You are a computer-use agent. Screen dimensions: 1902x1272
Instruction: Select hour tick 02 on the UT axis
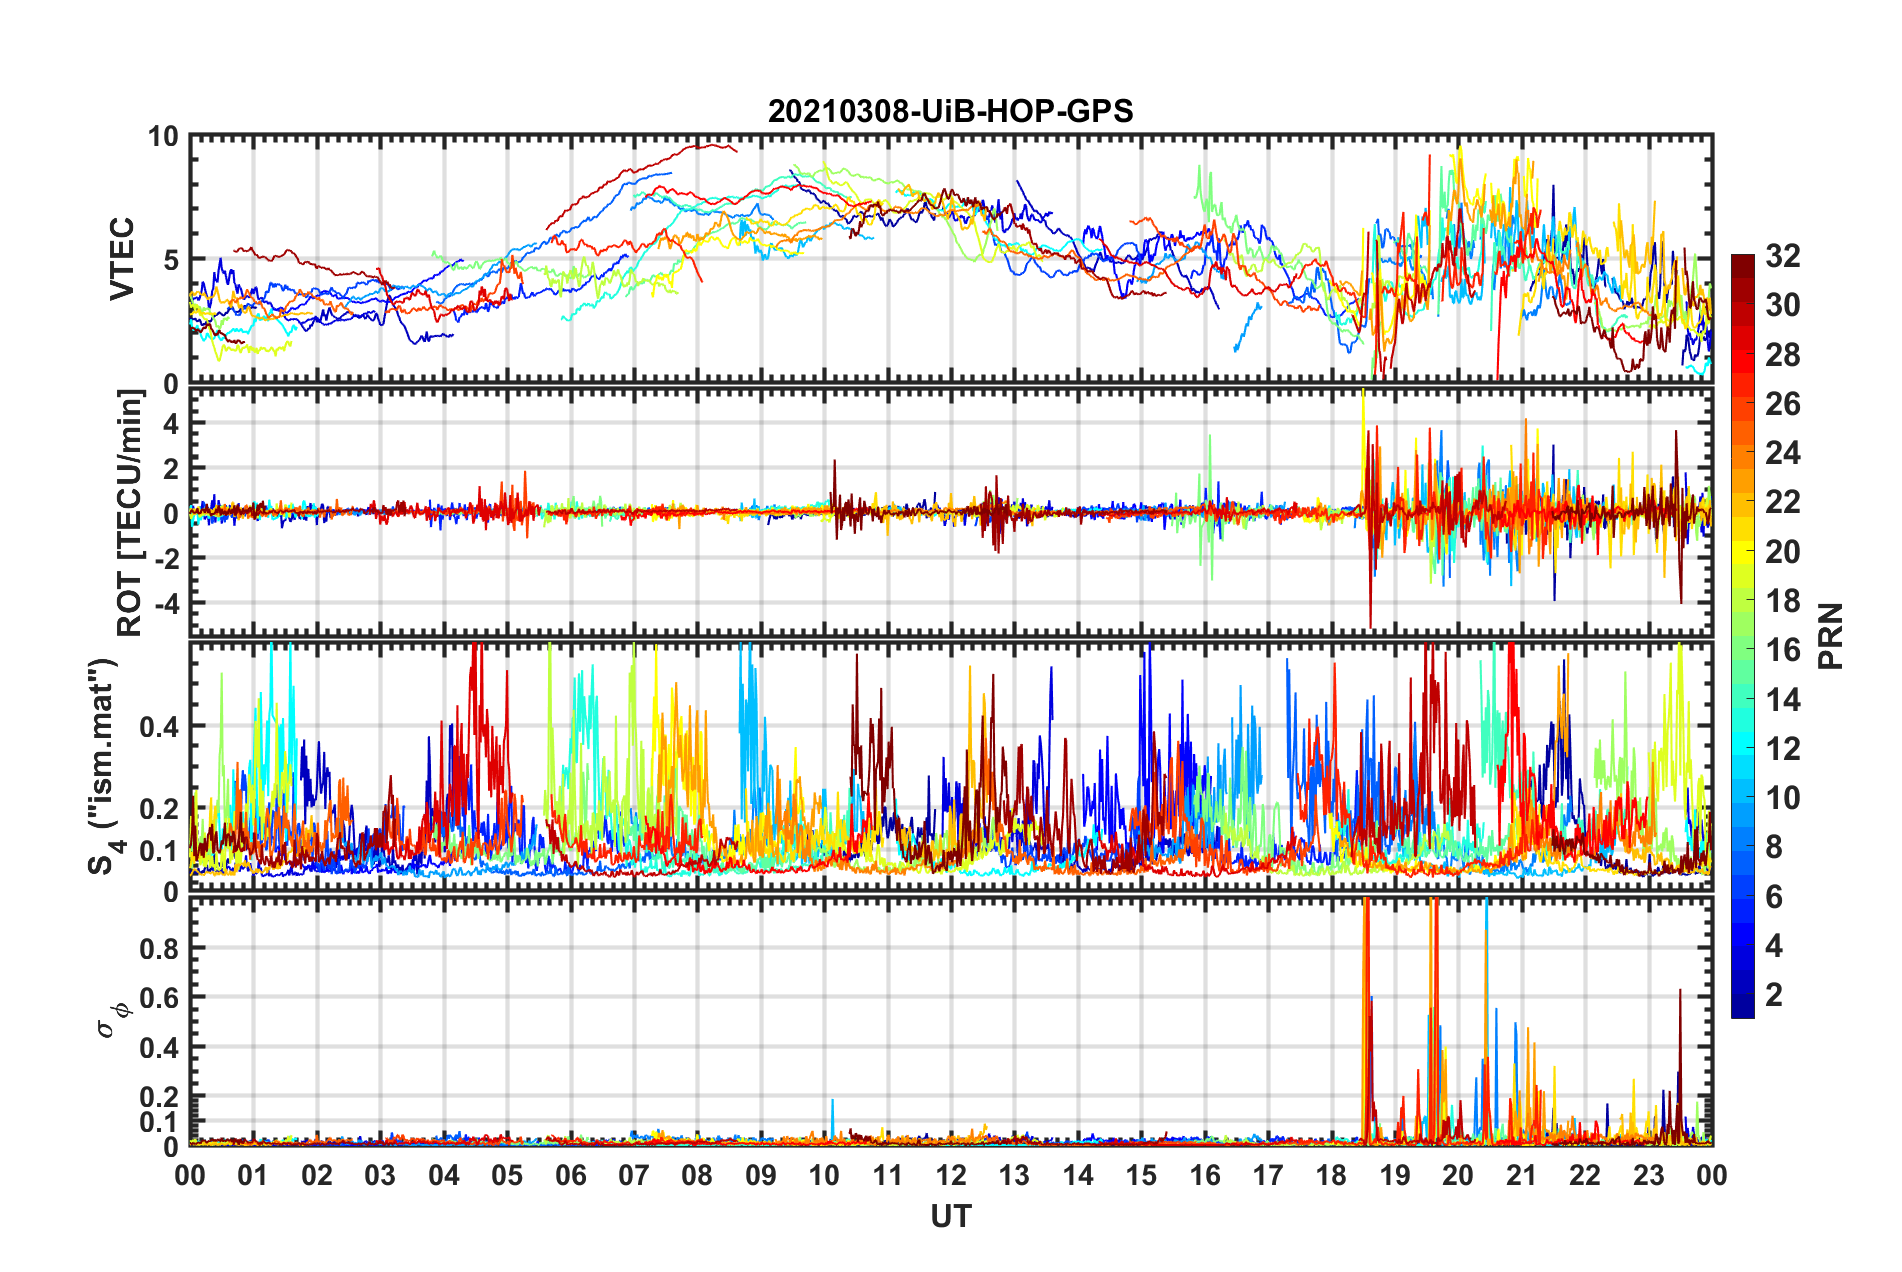(x=317, y=1175)
